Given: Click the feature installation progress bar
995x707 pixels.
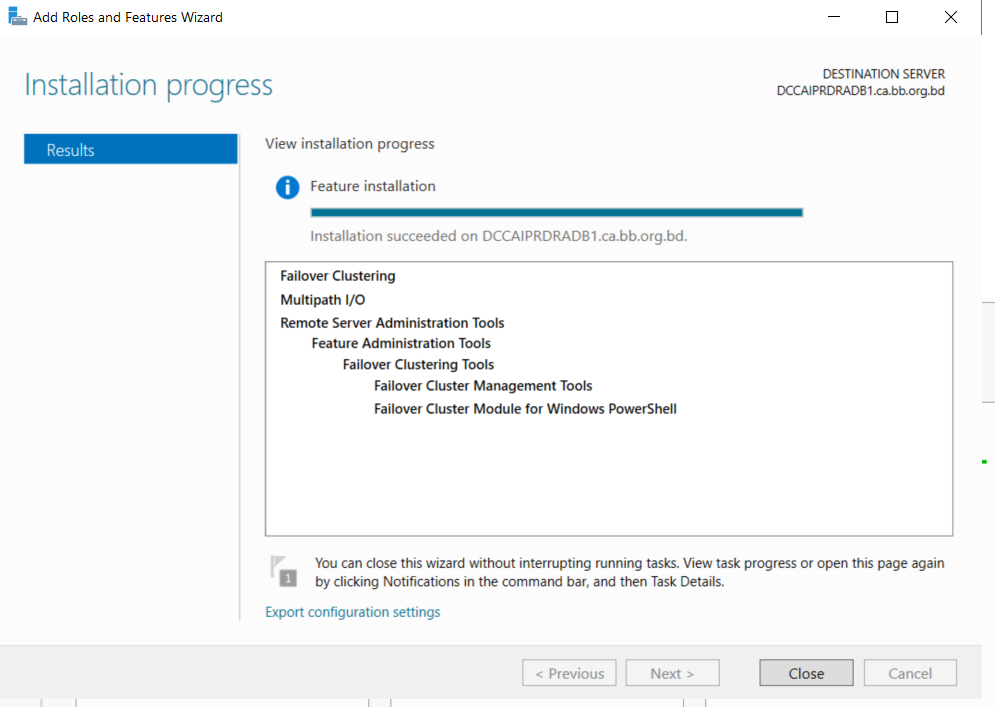Looking at the screenshot, I should [557, 213].
